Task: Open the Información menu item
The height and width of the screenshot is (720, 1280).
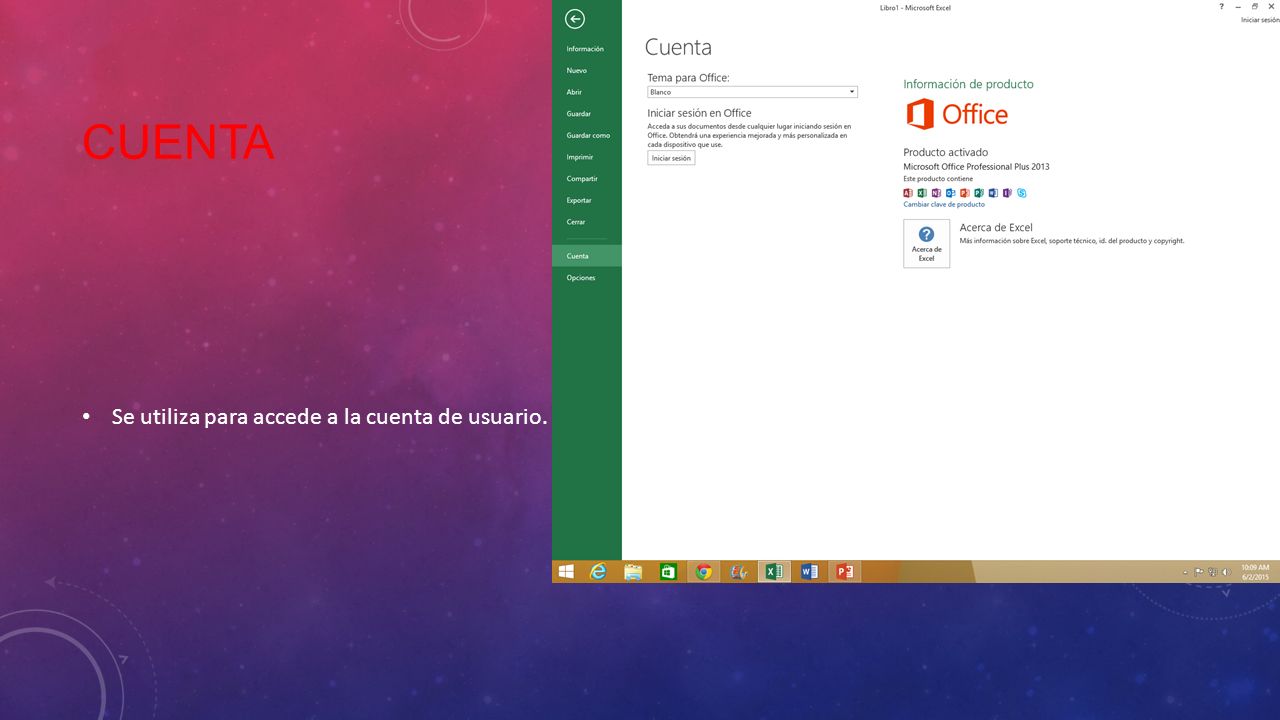Action: [x=586, y=49]
